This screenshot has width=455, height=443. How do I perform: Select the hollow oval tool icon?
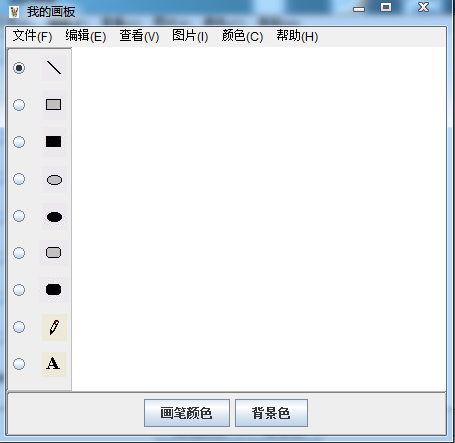54,180
